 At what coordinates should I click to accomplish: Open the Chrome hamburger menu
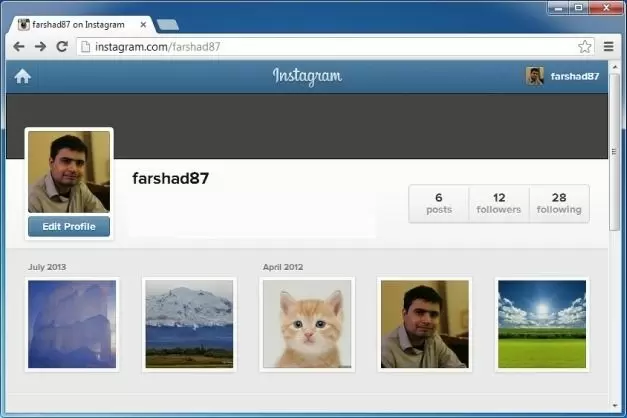pos(609,46)
